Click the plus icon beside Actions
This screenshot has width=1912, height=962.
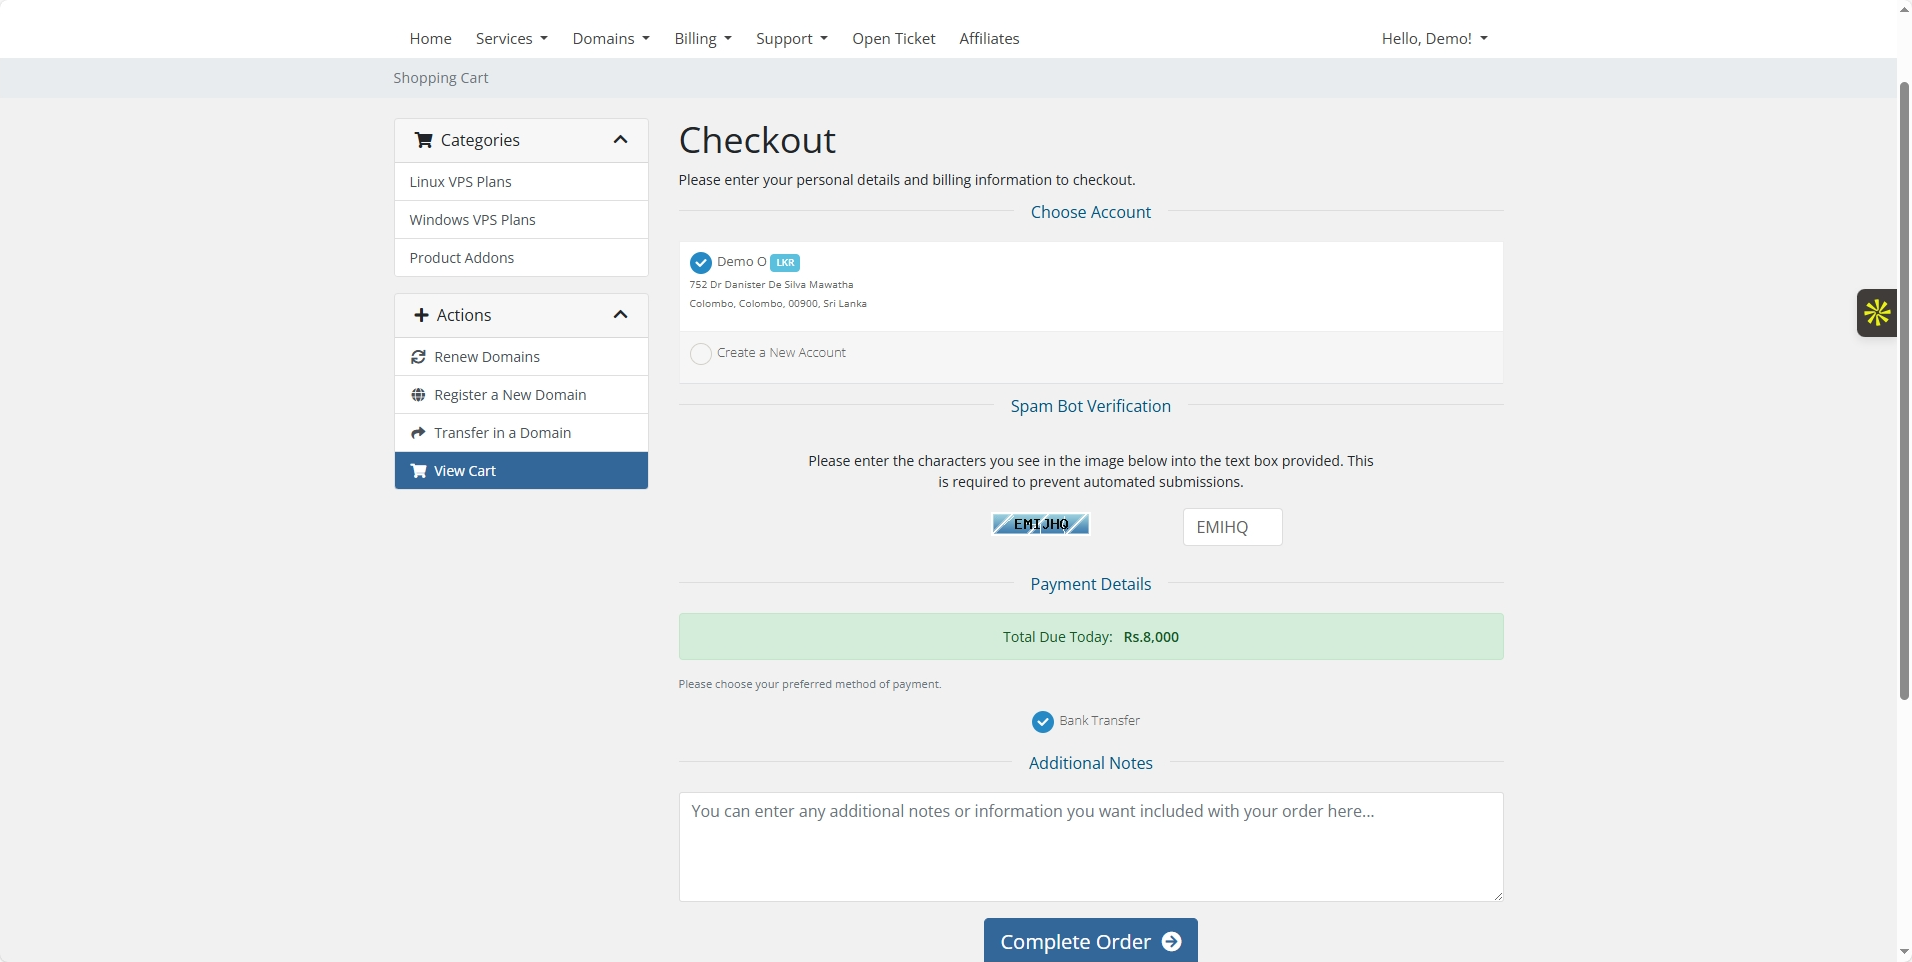tap(421, 315)
